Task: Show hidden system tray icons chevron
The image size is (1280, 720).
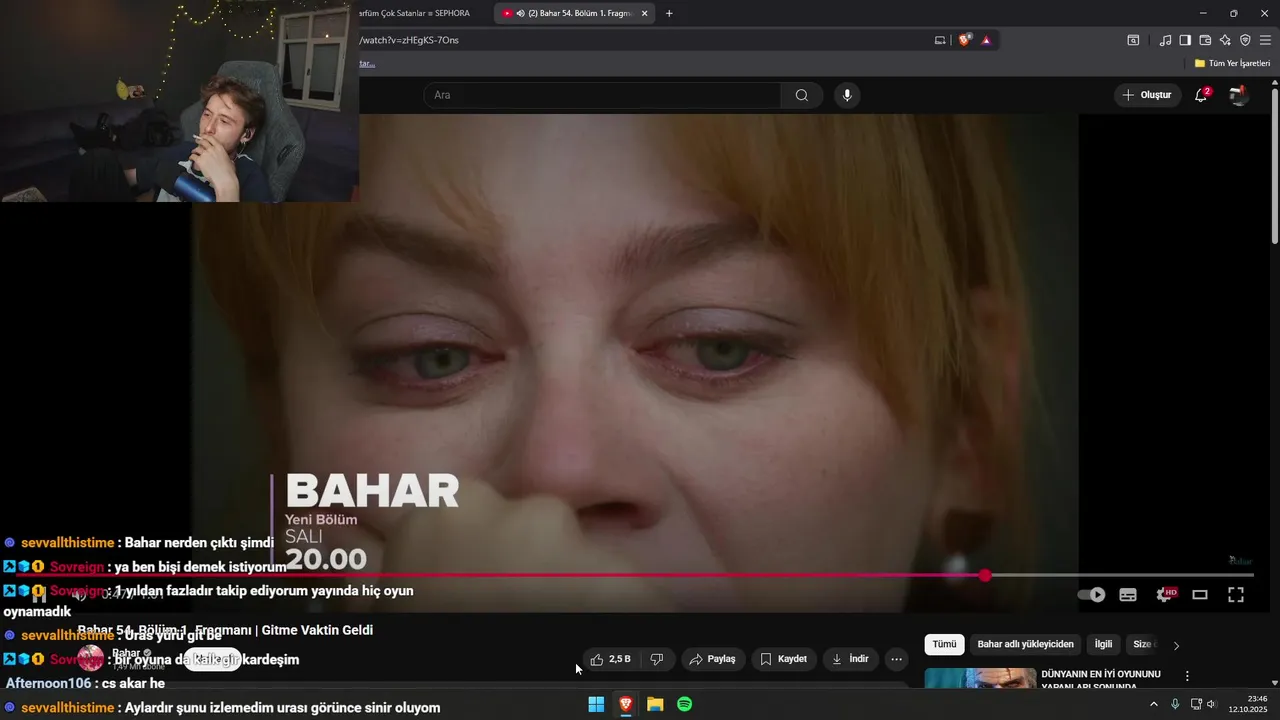Action: click(1153, 704)
